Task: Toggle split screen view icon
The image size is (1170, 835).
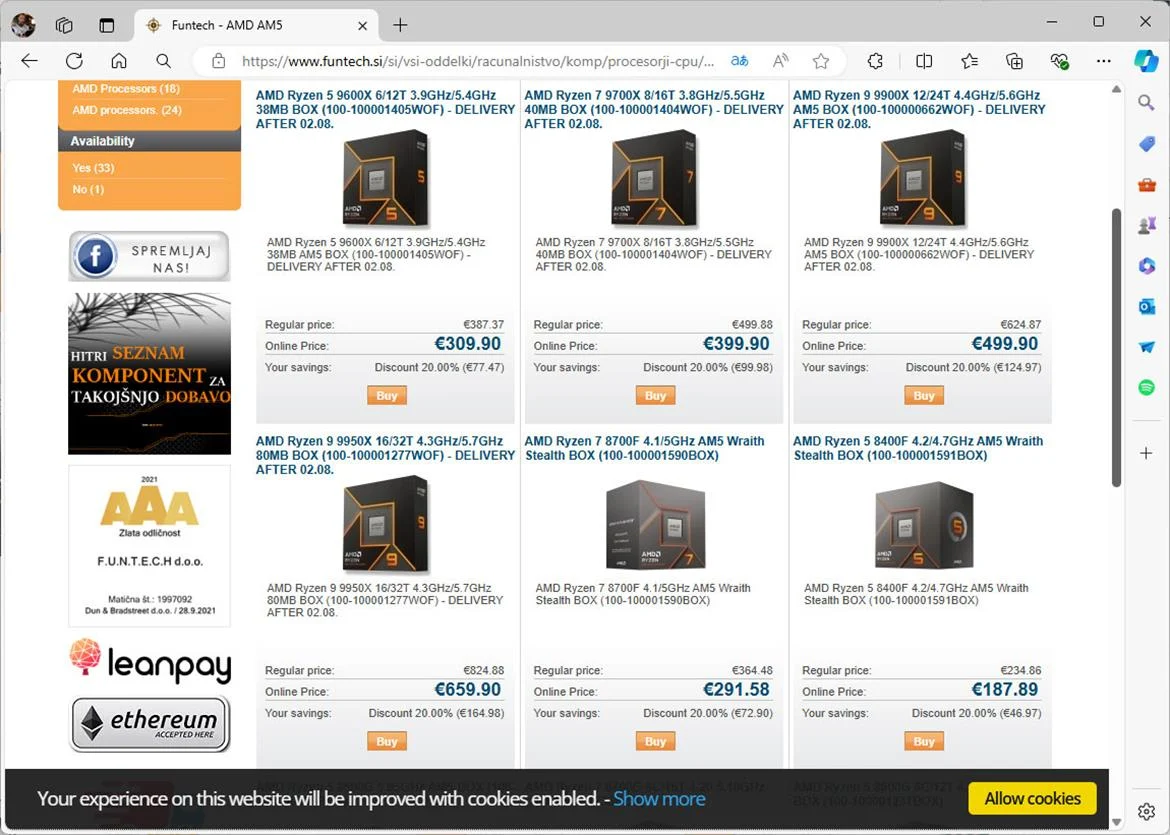Action: coord(924,61)
